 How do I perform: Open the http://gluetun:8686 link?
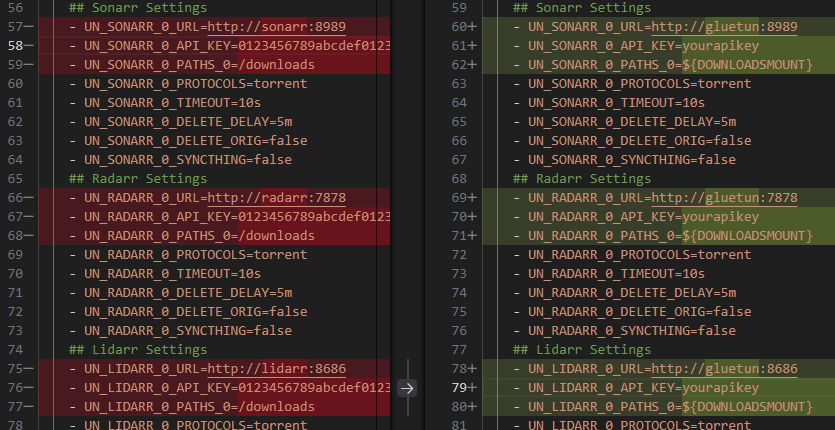pyautogui.click(x=724, y=369)
